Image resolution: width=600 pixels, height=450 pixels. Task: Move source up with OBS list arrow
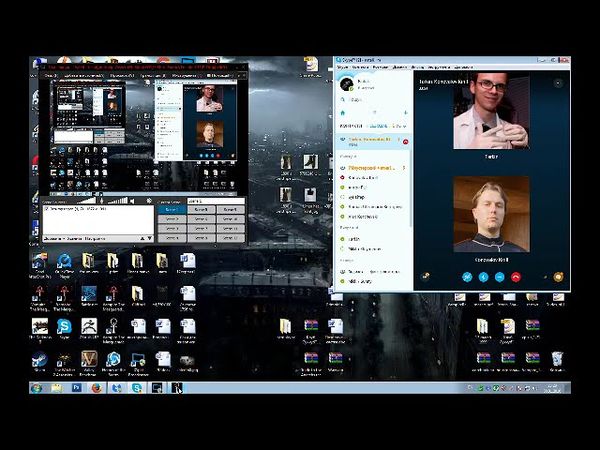tap(143, 238)
